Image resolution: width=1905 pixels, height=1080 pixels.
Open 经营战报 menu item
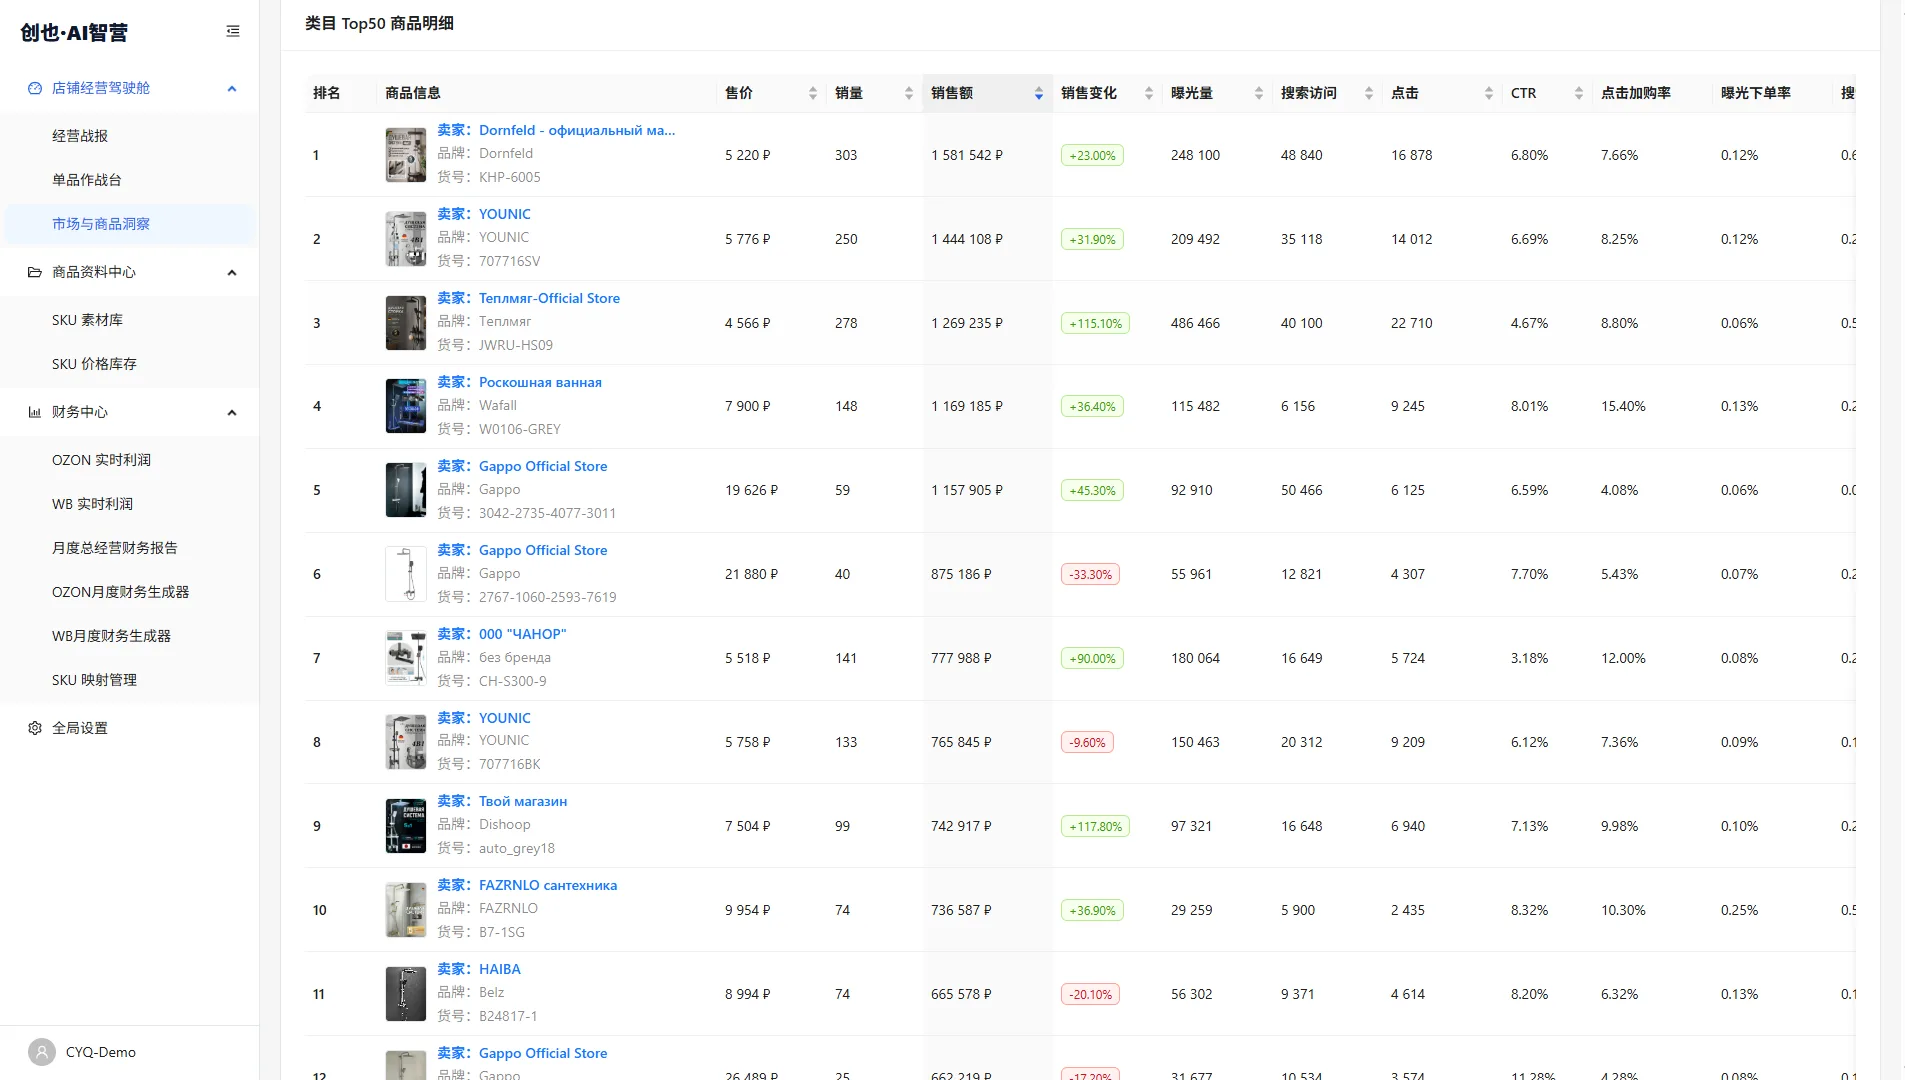(130, 136)
